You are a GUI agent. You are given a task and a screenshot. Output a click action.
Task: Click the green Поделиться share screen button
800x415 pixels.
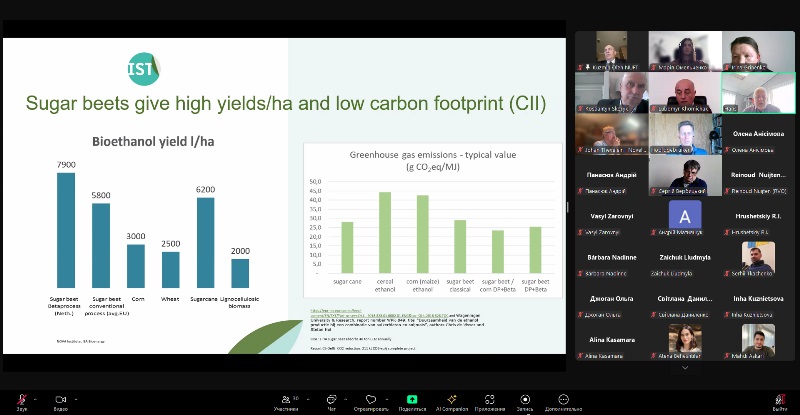tap(412, 402)
